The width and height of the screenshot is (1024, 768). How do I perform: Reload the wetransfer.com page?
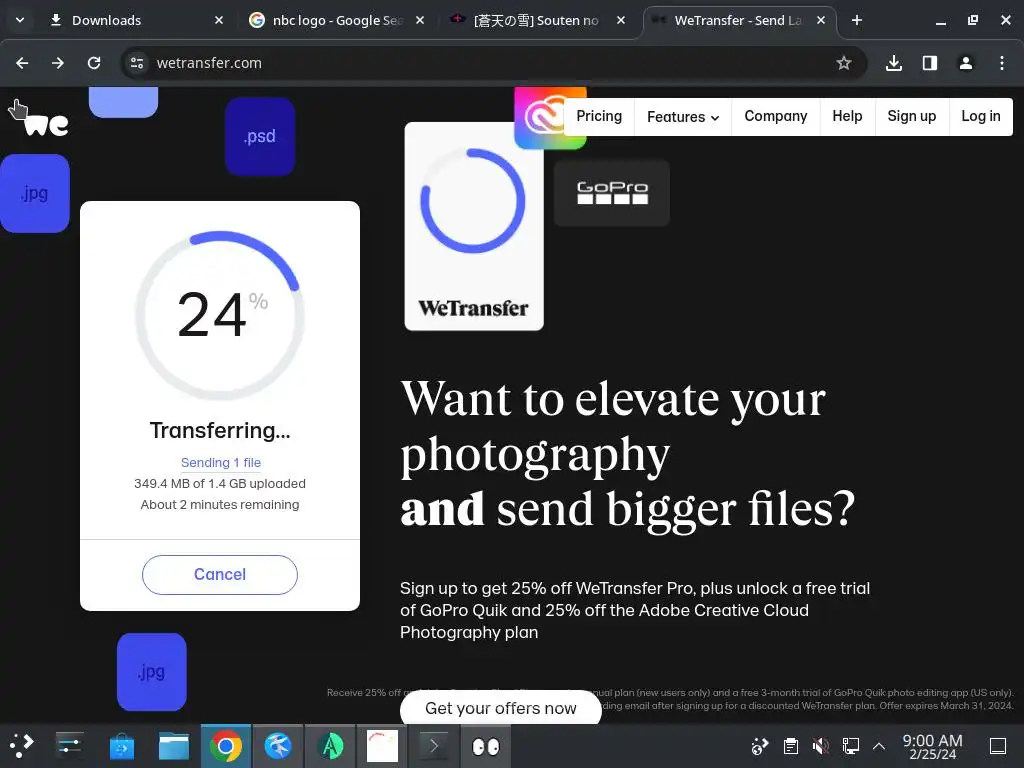[94, 63]
